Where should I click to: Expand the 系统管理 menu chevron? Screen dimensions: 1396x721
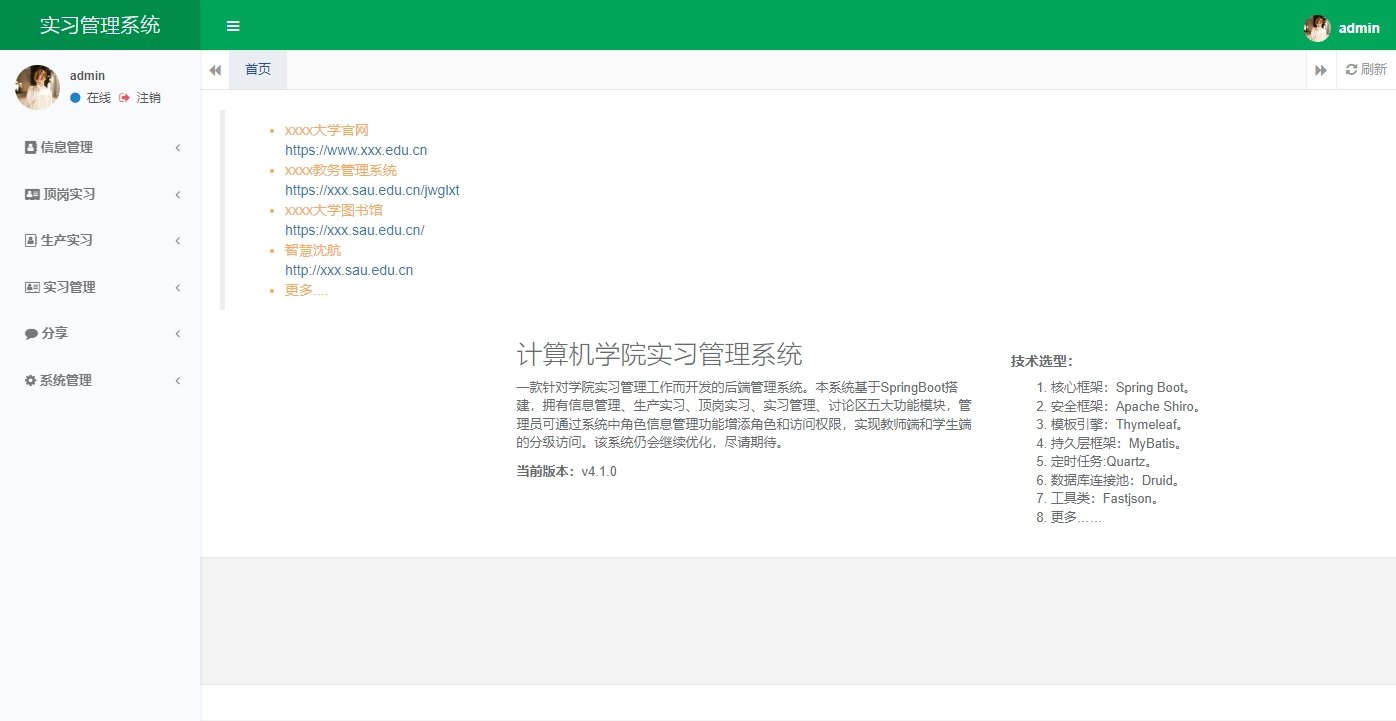[x=178, y=381]
